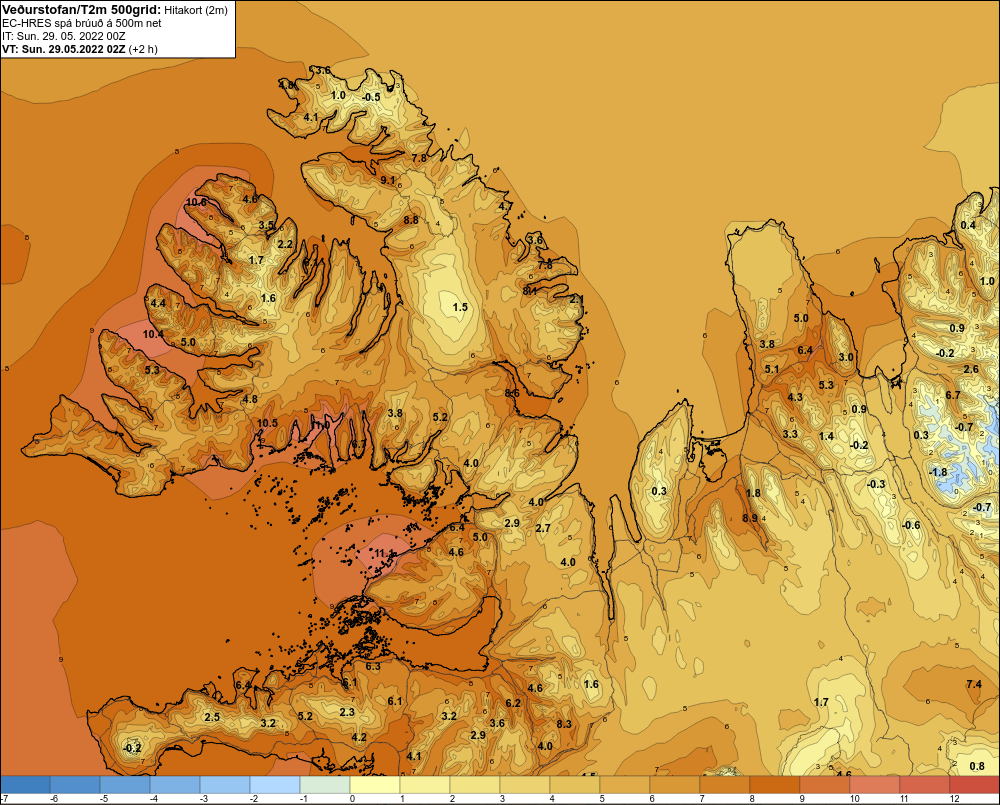Click the 8.6 temperature value
This screenshot has width=1000, height=805.
[511, 393]
